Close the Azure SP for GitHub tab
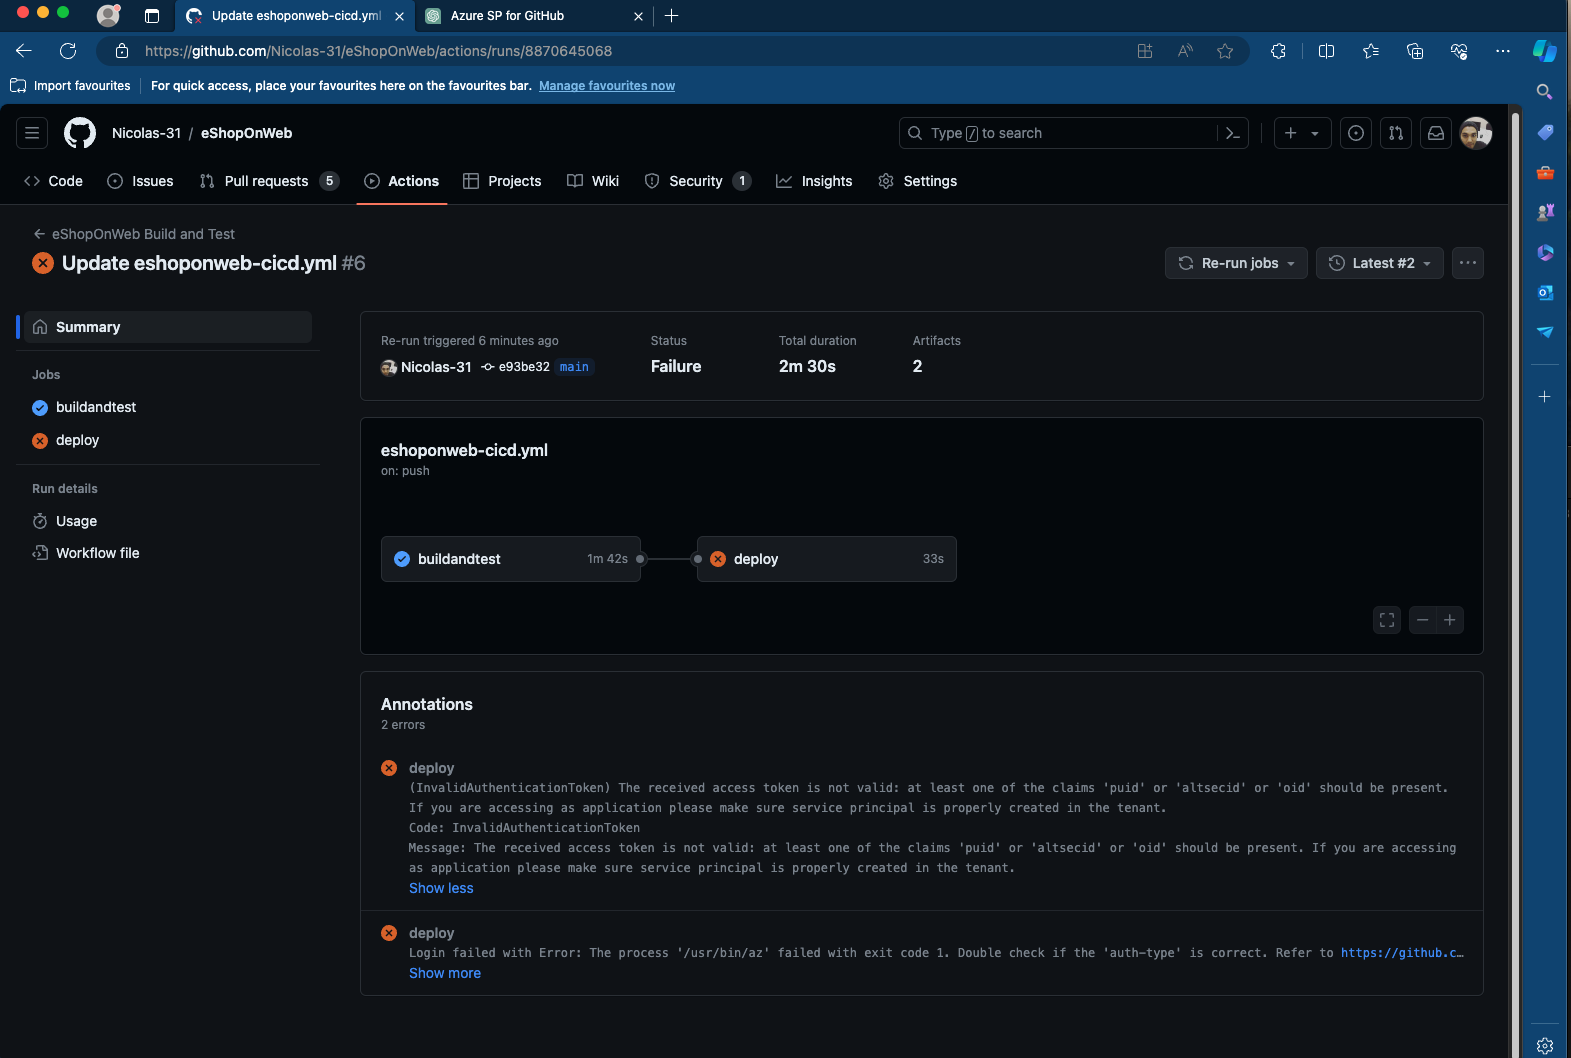Screen dimensions: 1571x1058 [x=639, y=16]
